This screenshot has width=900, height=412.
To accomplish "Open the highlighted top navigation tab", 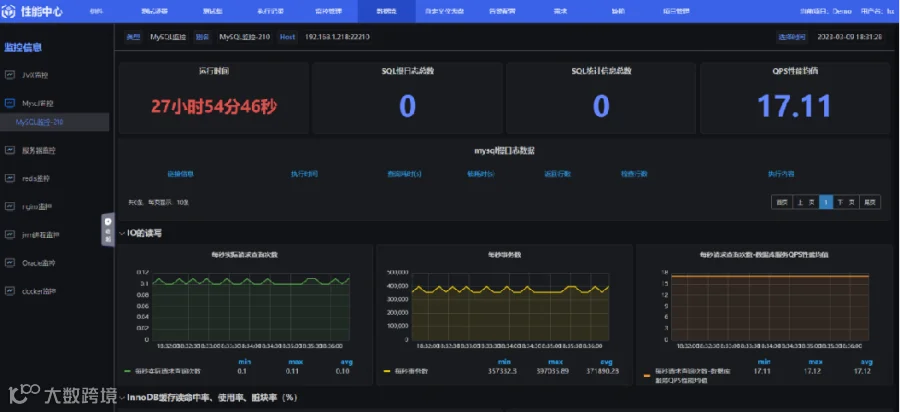I will [386, 11].
